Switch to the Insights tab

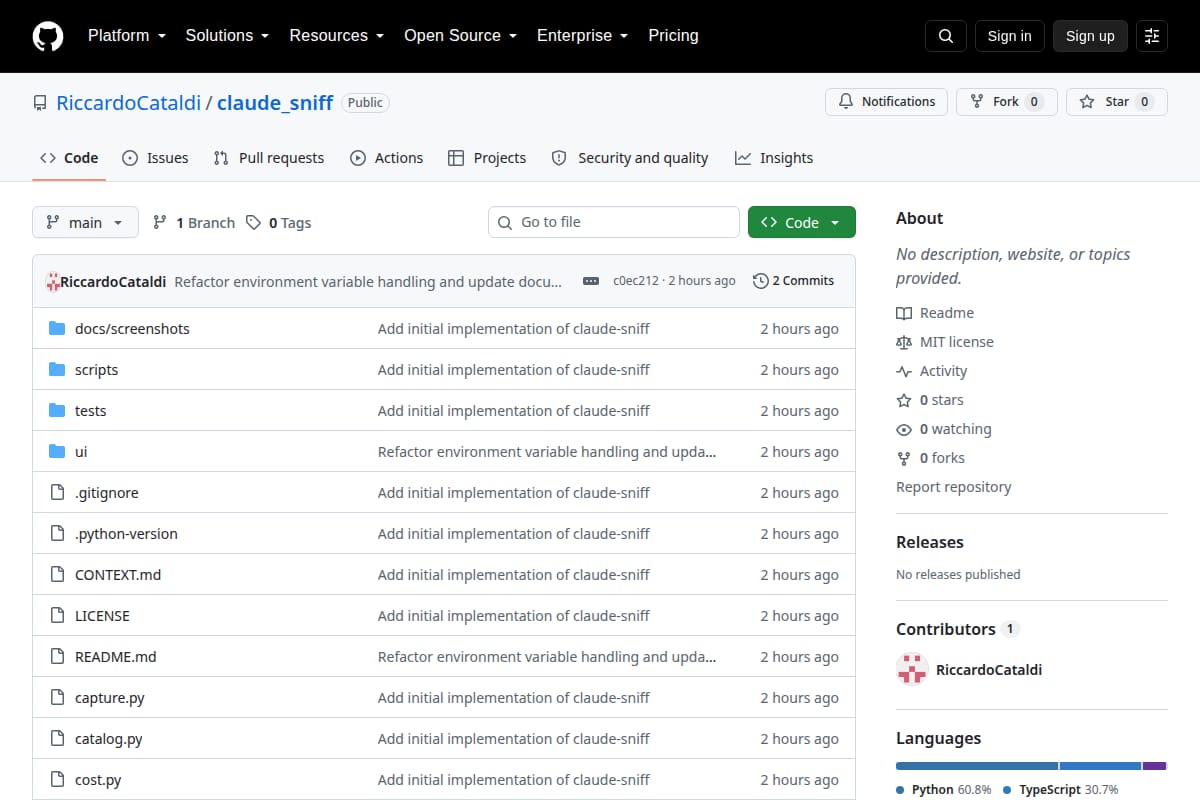pos(774,158)
